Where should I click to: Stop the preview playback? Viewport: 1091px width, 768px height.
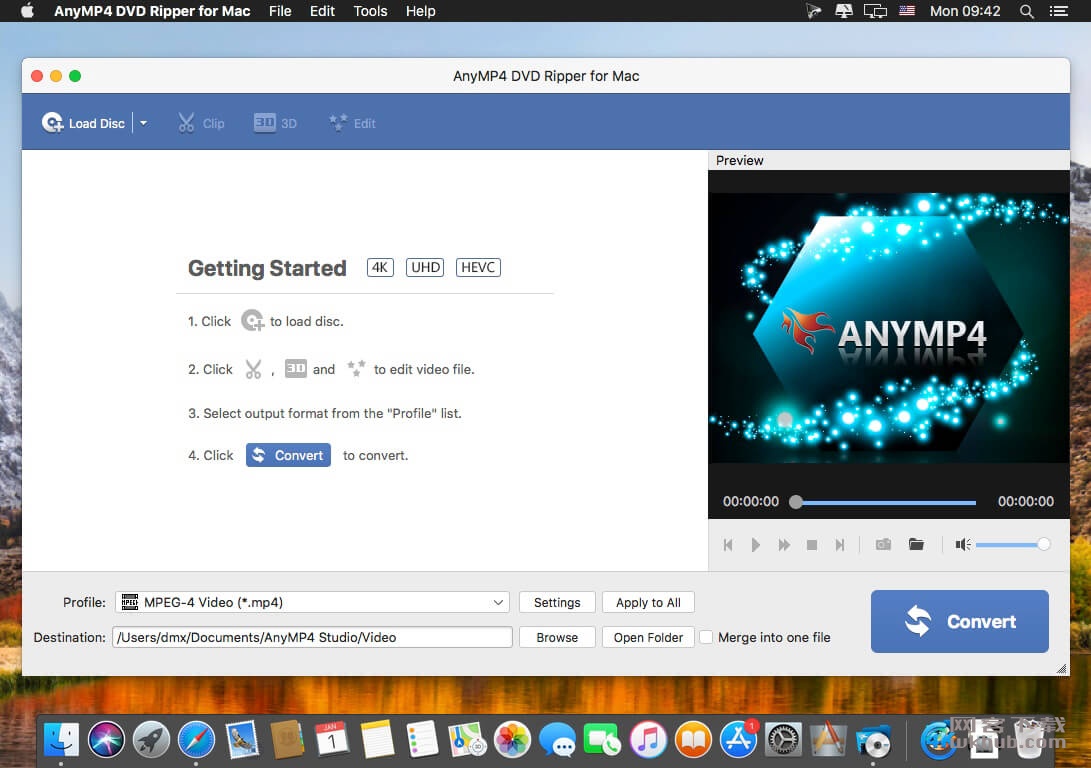pyautogui.click(x=811, y=545)
